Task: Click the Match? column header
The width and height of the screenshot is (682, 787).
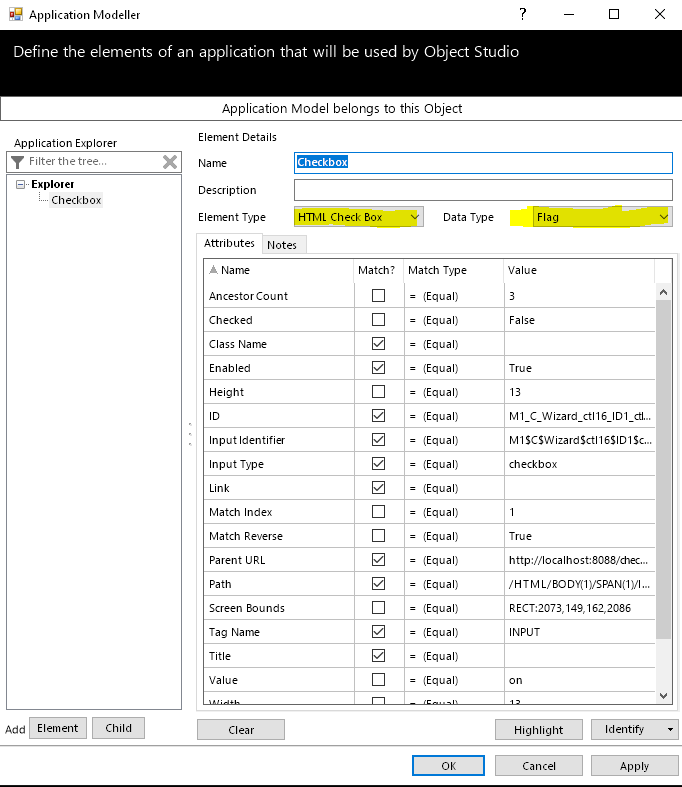Action: pyautogui.click(x=378, y=270)
